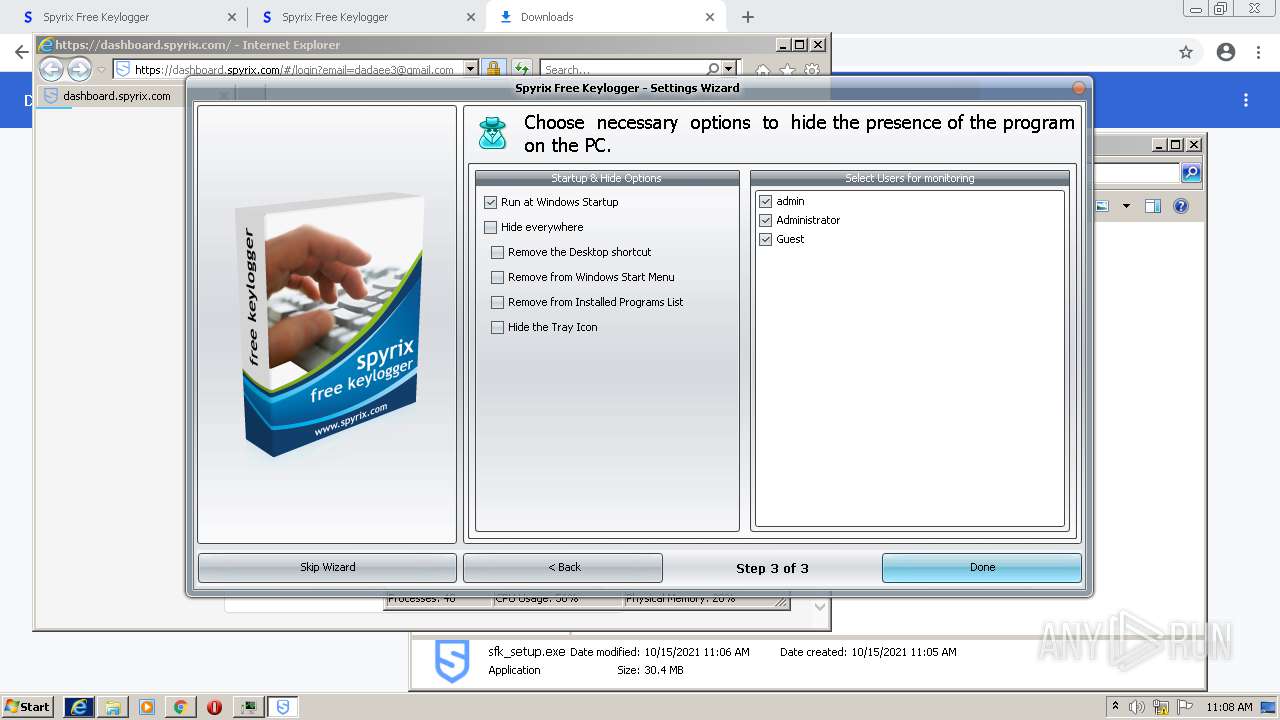Image resolution: width=1280 pixels, height=720 pixels.
Task: Open the Windows Start button
Action: 27,706
